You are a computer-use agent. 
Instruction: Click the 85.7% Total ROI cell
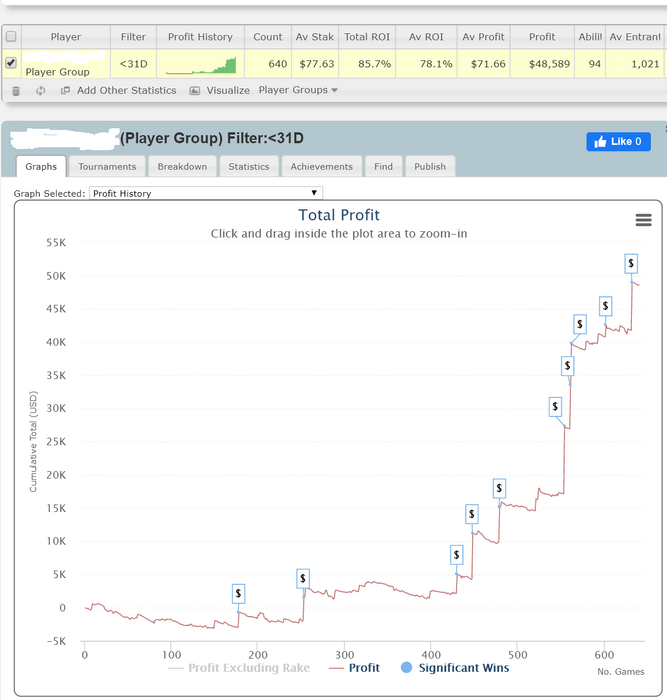(x=367, y=64)
